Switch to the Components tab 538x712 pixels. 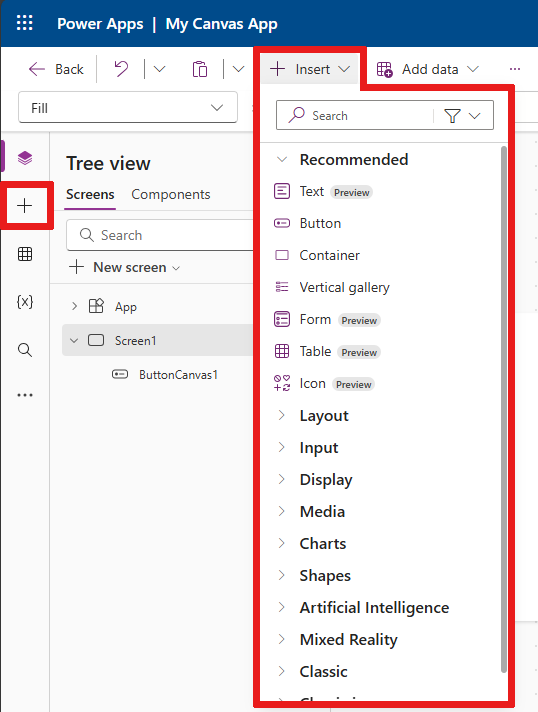[x=171, y=194]
